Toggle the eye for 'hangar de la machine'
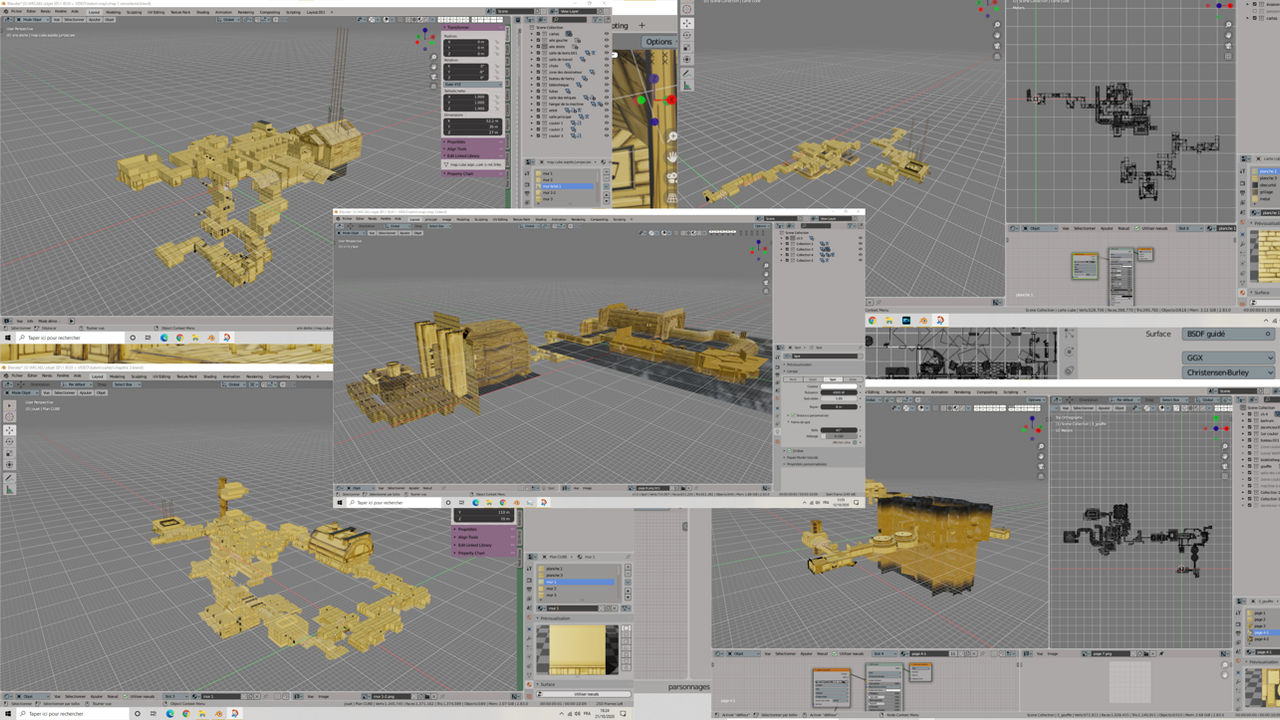 coord(606,103)
